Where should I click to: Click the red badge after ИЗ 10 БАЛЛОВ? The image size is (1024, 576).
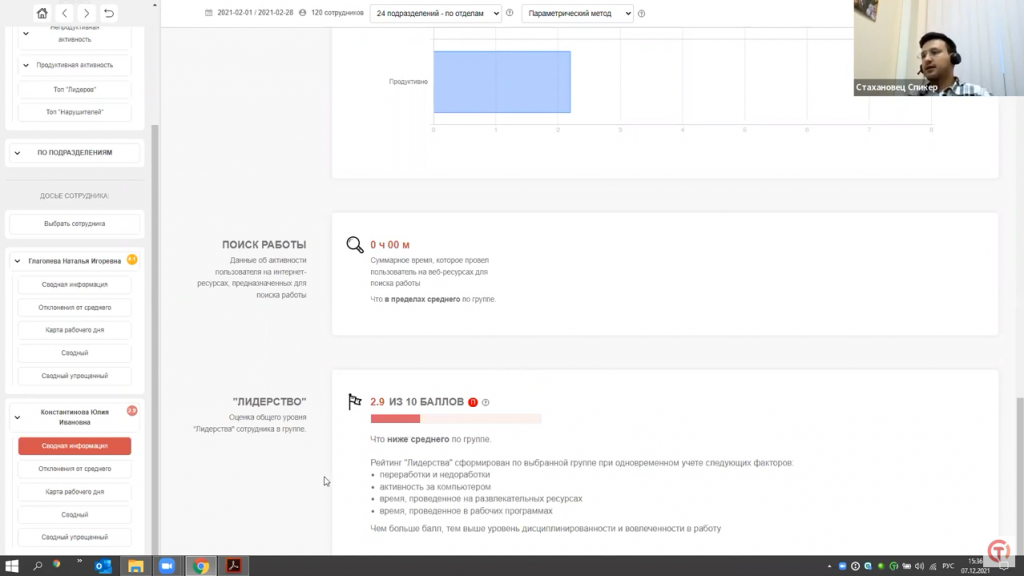473,402
